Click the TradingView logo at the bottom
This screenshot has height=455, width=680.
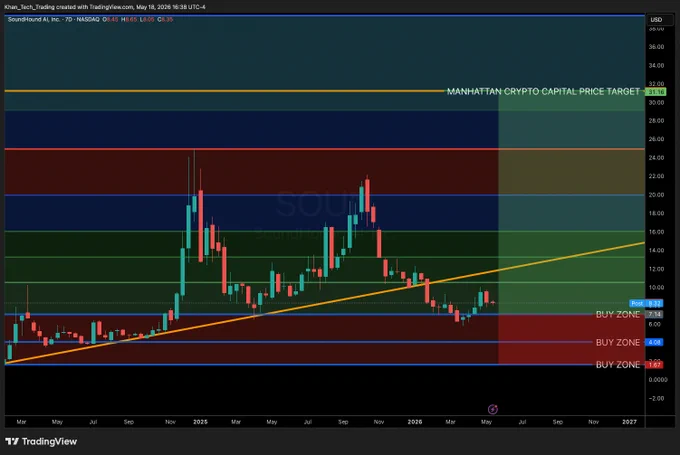[41, 442]
